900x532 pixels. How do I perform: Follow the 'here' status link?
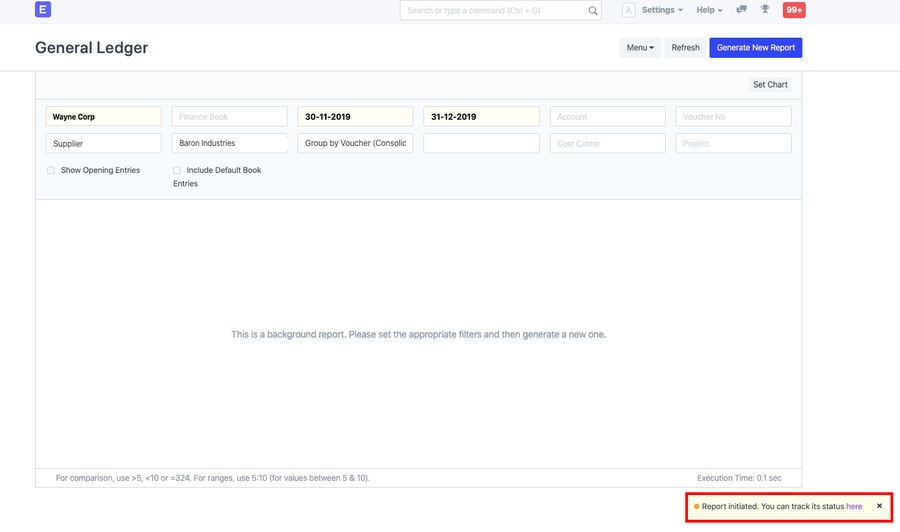854,507
